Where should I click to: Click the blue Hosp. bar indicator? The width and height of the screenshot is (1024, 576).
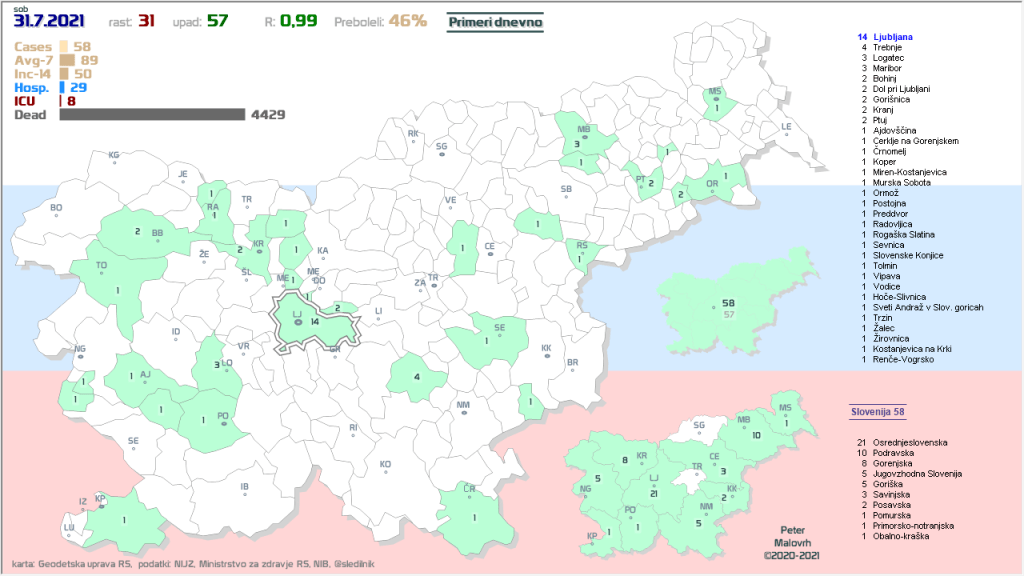(62, 88)
